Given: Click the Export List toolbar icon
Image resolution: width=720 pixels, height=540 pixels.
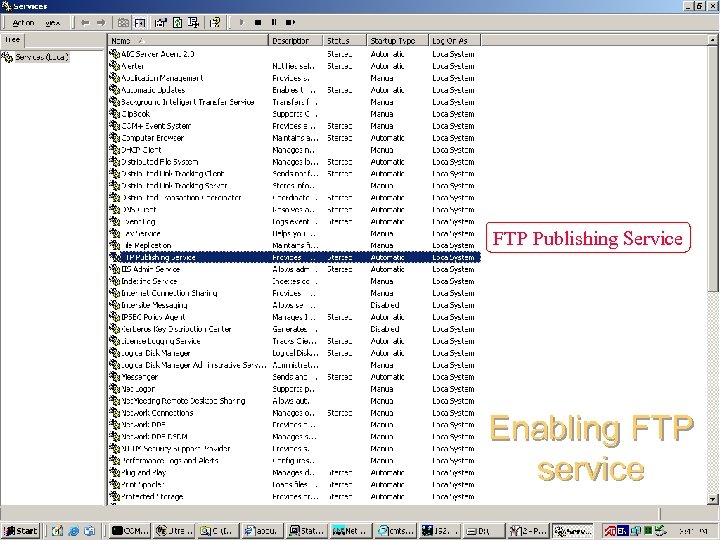Looking at the screenshot, I should [x=193, y=22].
